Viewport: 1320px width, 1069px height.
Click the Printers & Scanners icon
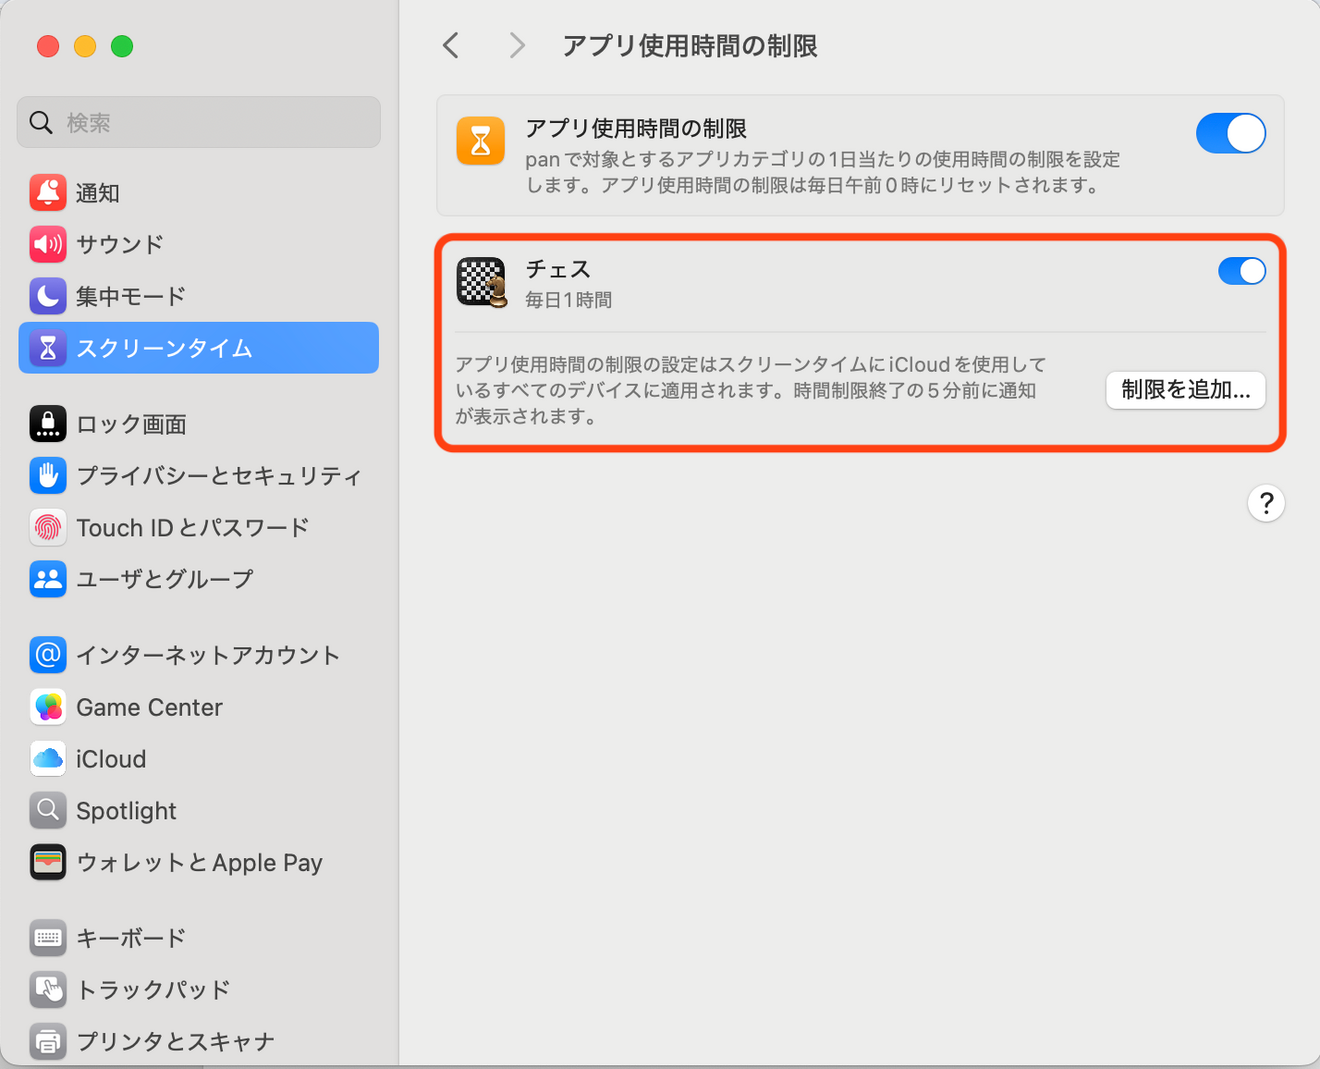tap(48, 1042)
